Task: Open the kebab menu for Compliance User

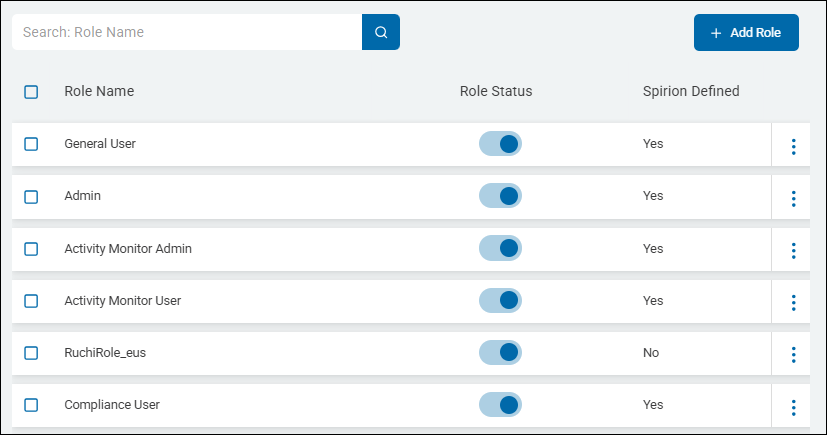Action: pyautogui.click(x=793, y=406)
